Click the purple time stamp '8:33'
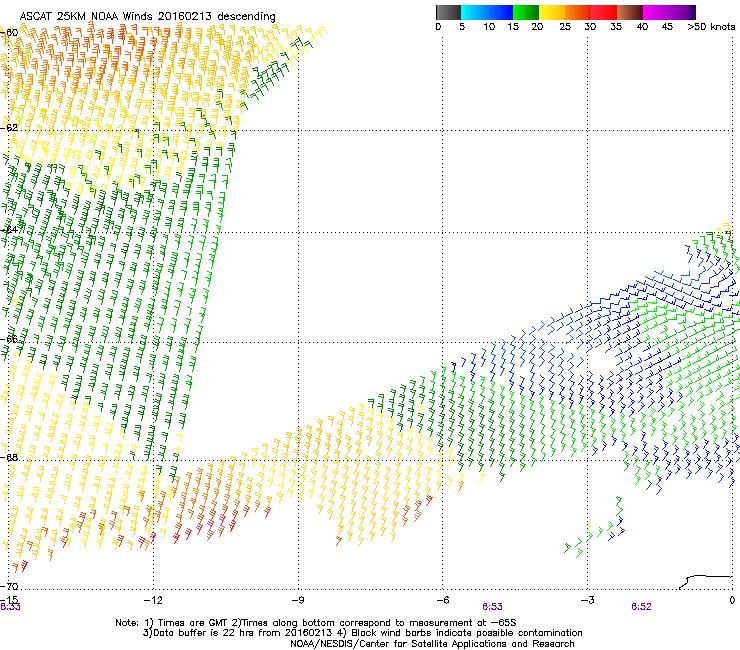The height and width of the screenshot is (650, 740). pyautogui.click(x=10, y=607)
